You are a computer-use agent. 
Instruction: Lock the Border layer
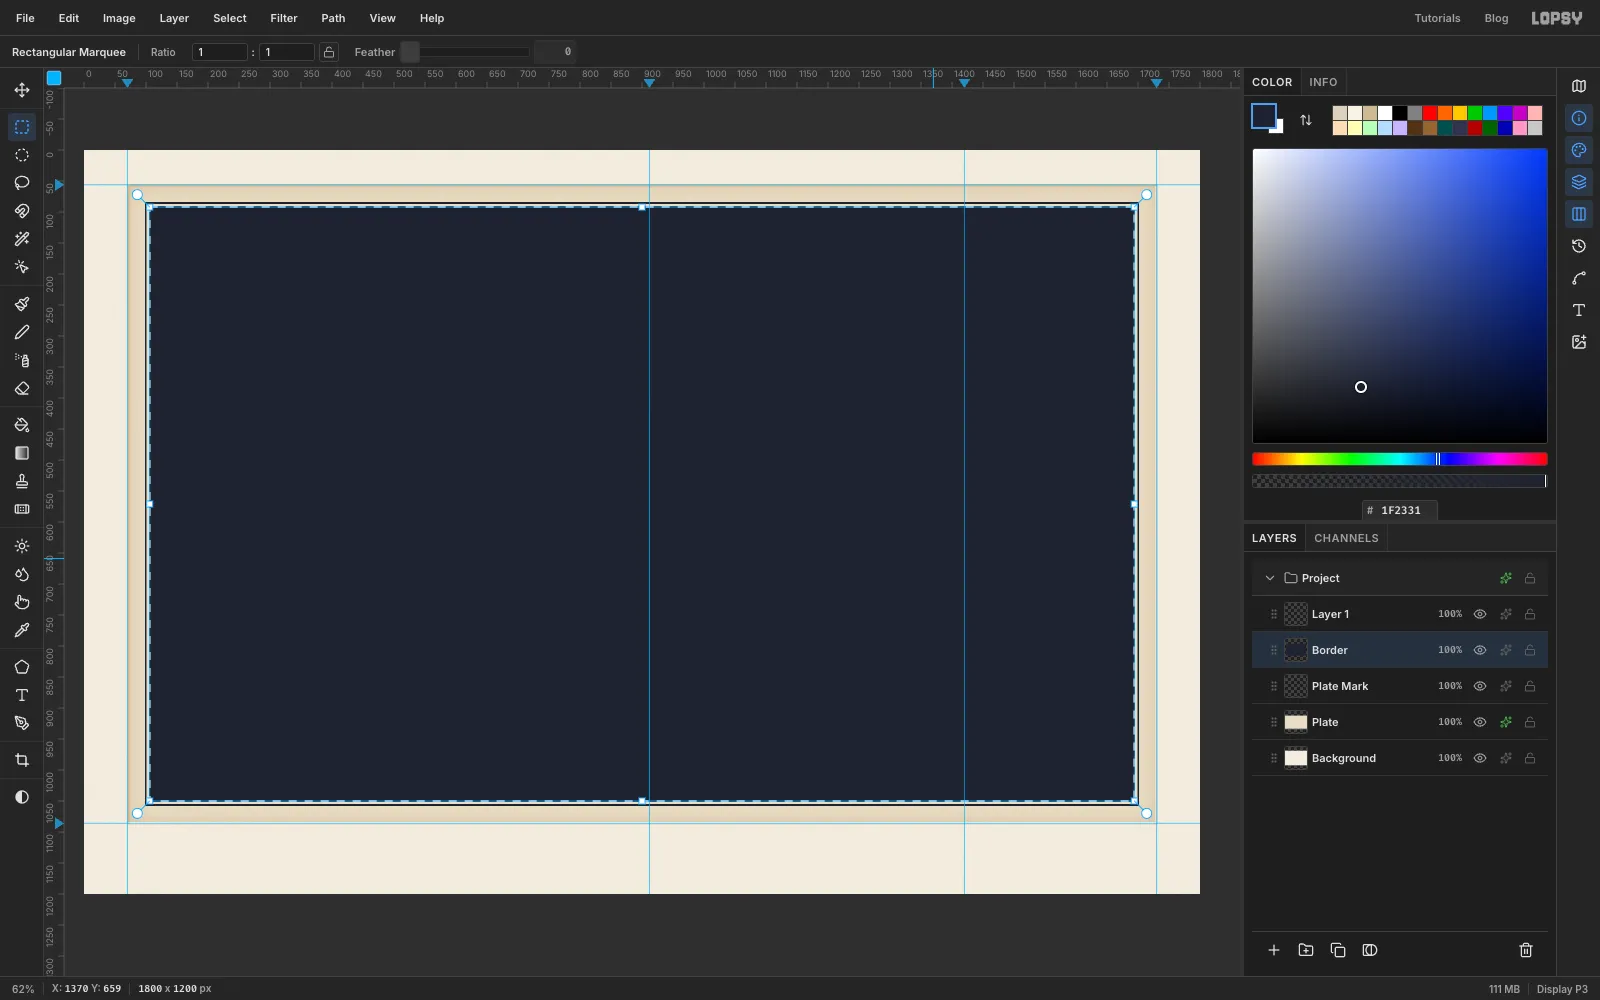[1530, 650]
